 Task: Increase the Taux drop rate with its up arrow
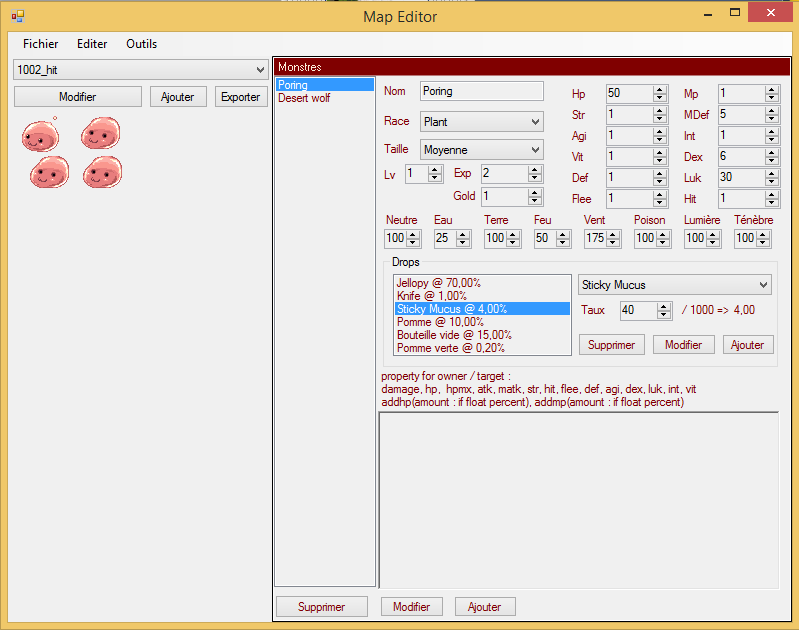[x=663, y=307]
